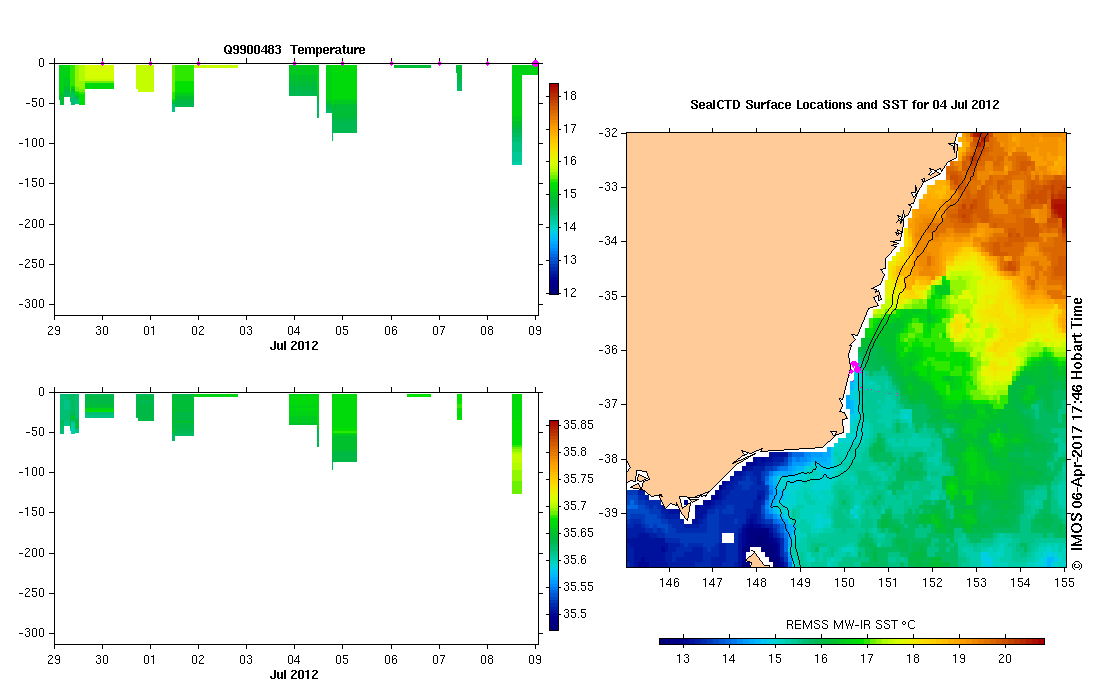Click the REMSS MW-IR SST colorbar label
This screenshot has height=700, width=1099.
click(x=850, y=624)
